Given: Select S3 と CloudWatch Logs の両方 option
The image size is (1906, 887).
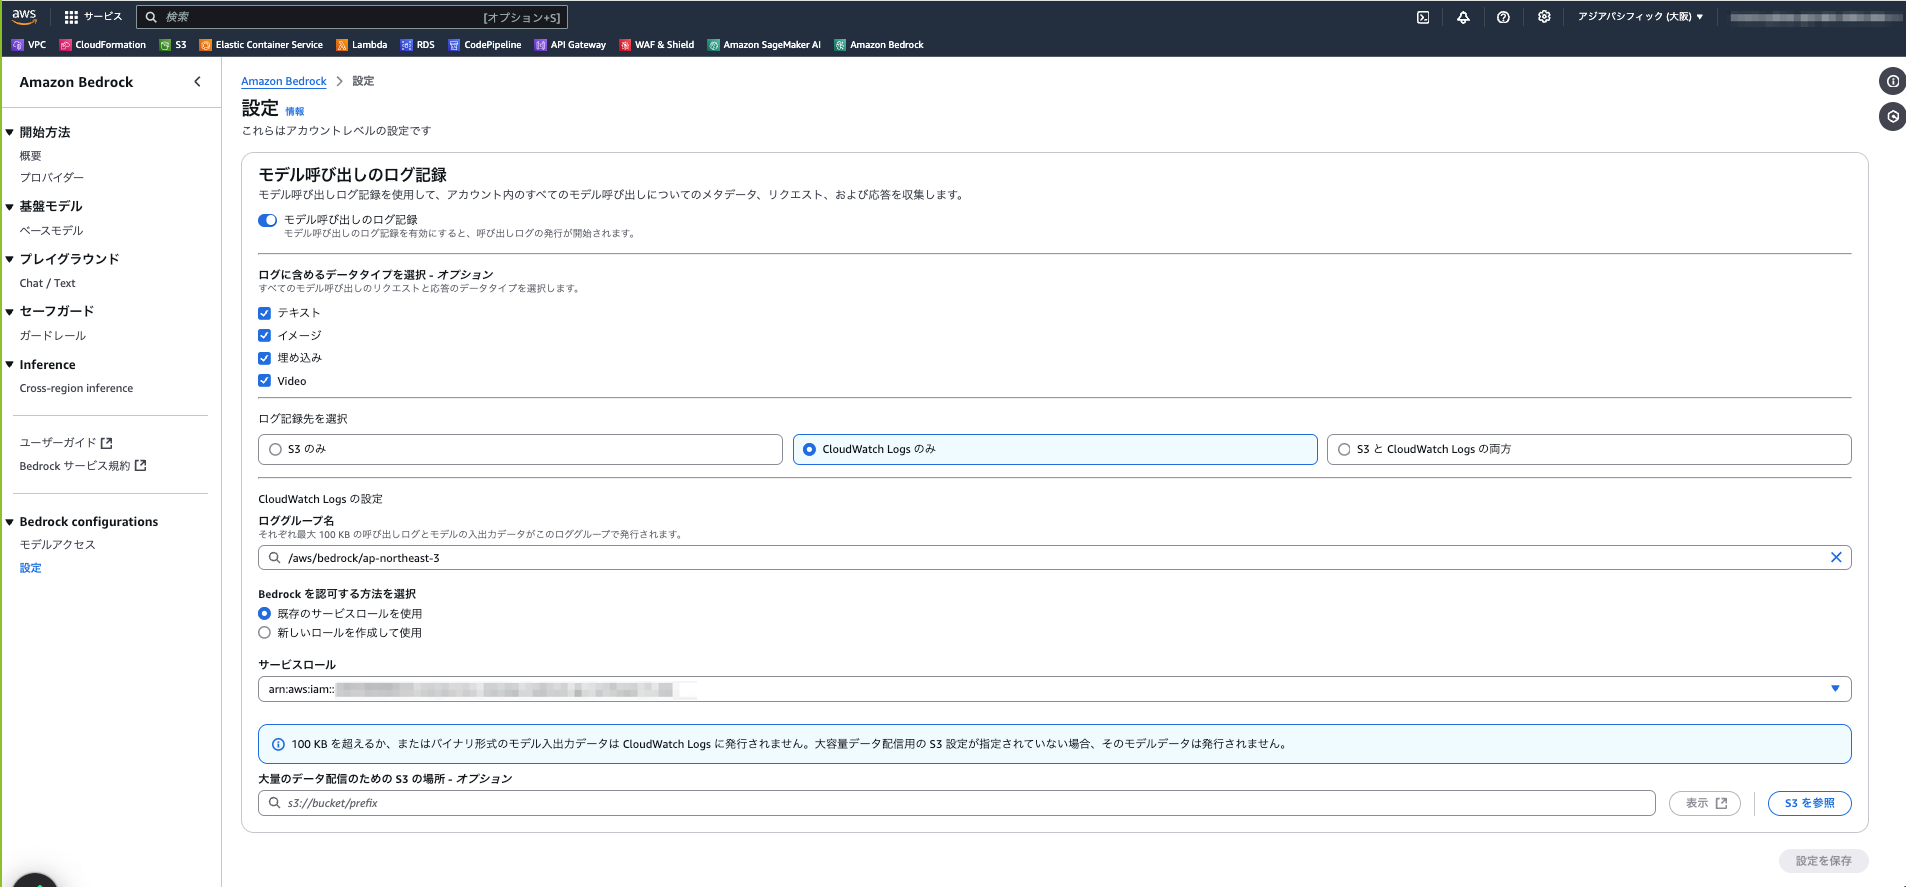Looking at the screenshot, I should coord(1589,450).
